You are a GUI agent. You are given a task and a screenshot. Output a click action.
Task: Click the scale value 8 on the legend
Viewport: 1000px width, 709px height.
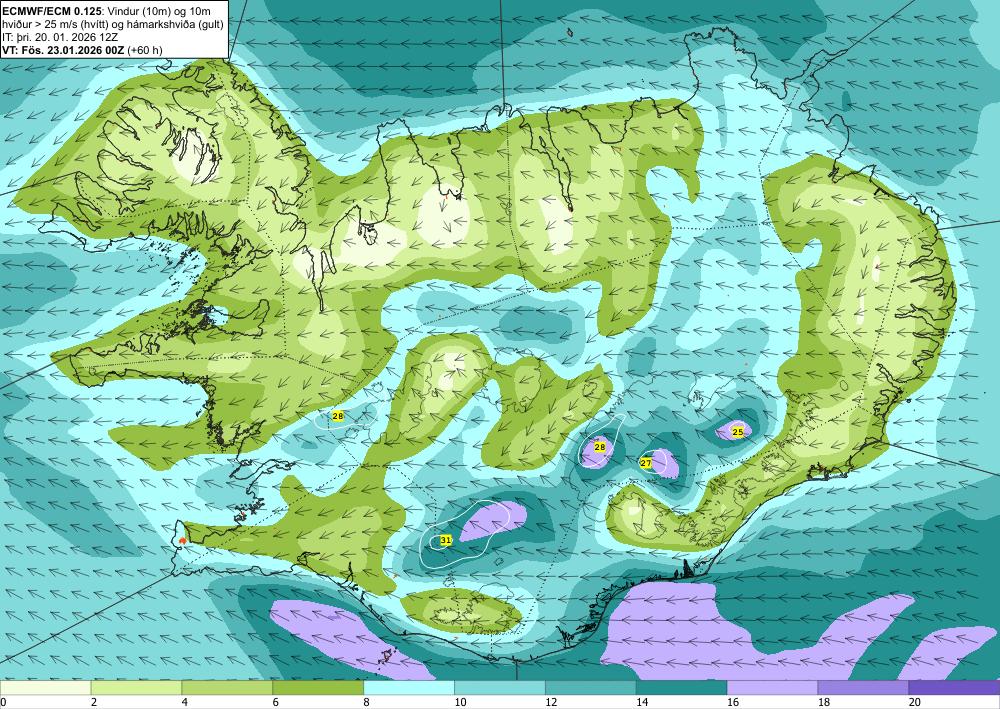[367, 702]
